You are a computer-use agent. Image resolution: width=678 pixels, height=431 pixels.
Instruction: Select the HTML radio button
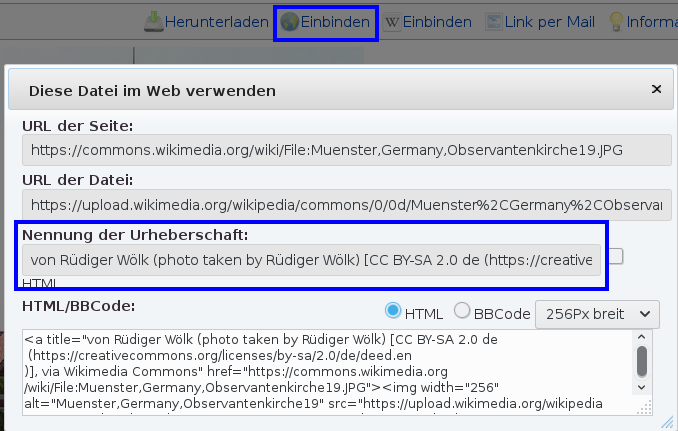coord(393,311)
